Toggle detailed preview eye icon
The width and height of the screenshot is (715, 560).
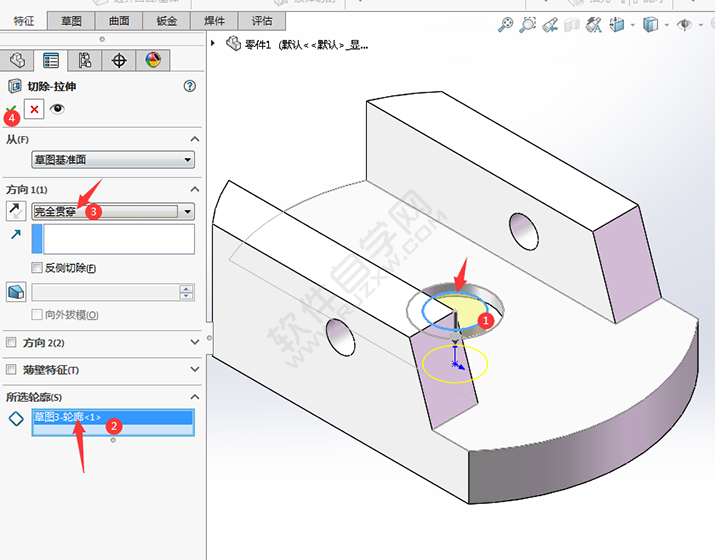point(57,109)
